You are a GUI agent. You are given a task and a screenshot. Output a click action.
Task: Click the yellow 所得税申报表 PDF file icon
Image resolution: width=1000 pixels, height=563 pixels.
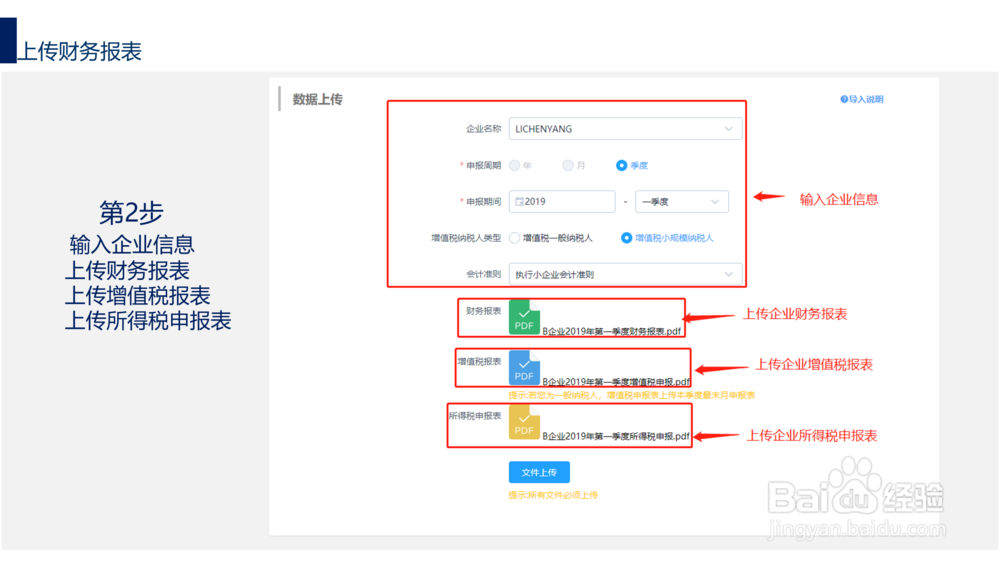pos(524,422)
